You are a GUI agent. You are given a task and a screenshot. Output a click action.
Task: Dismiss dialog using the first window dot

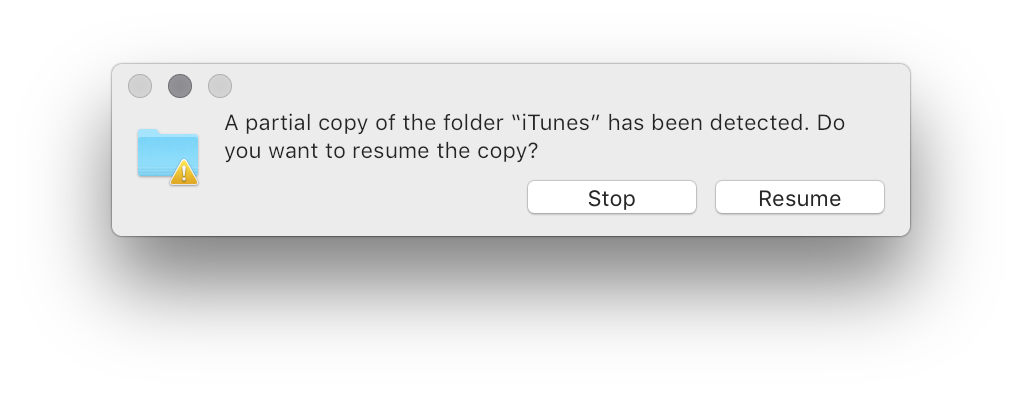[140, 86]
